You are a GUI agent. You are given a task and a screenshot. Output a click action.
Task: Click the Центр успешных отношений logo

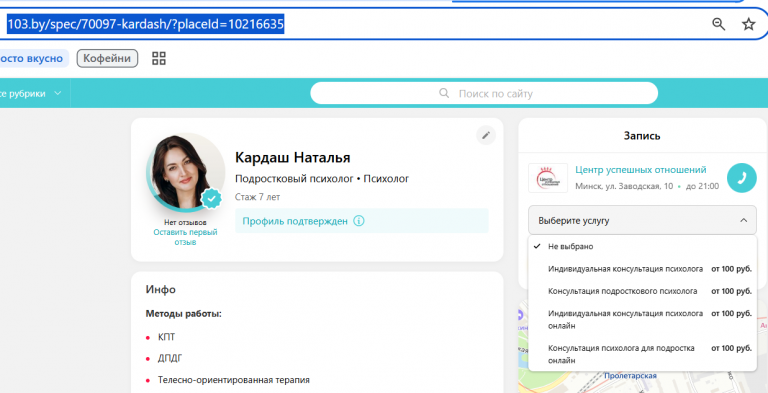click(x=548, y=178)
